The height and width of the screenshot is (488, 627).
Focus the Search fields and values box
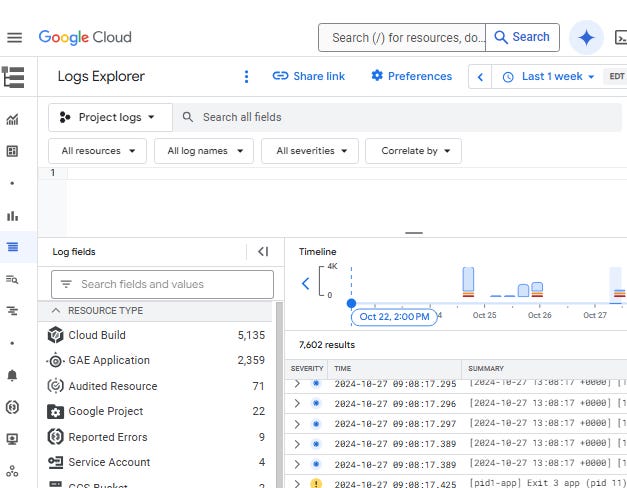162,284
